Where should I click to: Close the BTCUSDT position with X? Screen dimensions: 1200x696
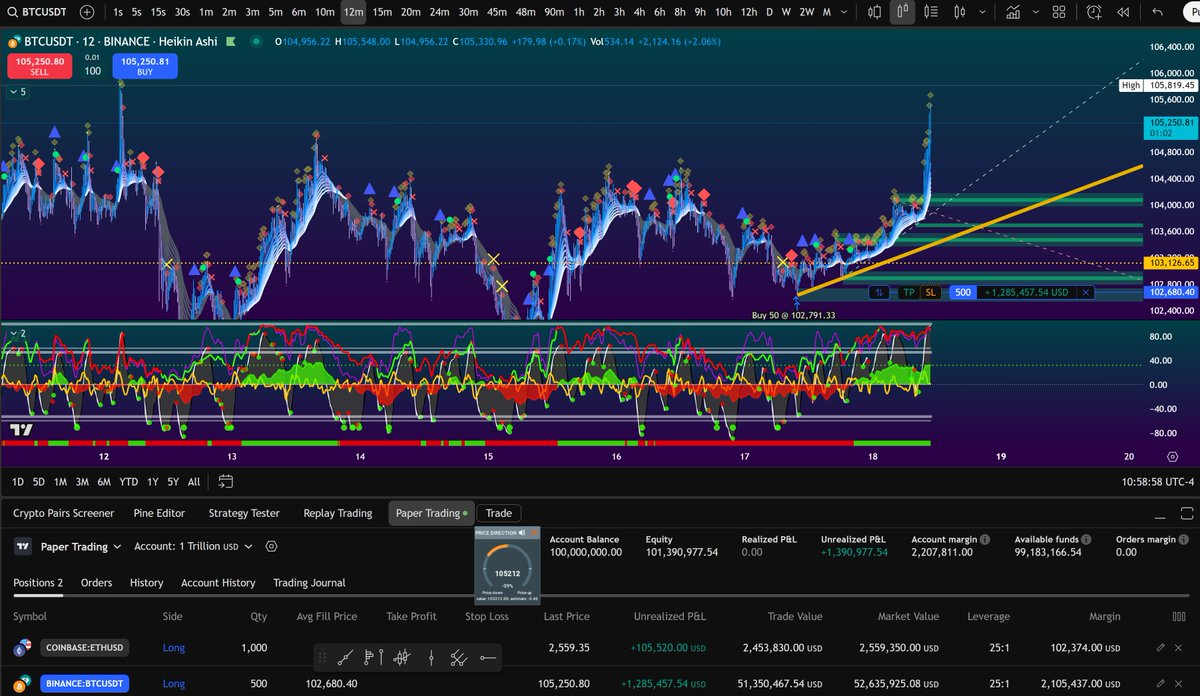pos(1178,684)
